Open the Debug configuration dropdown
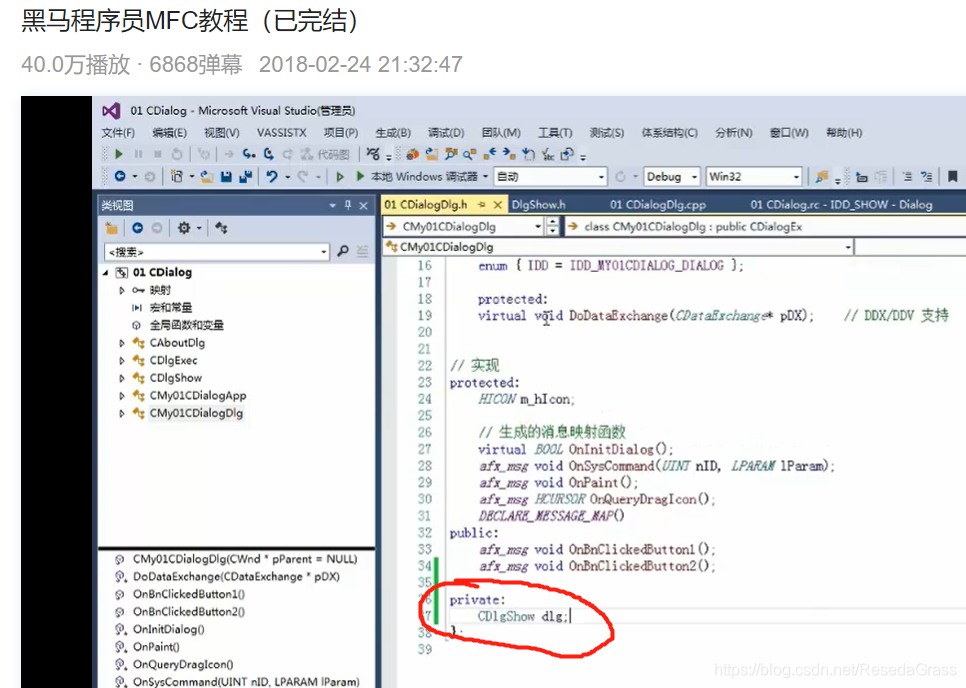This screenshot has width=966, height=688. click(x=672, y=177)
